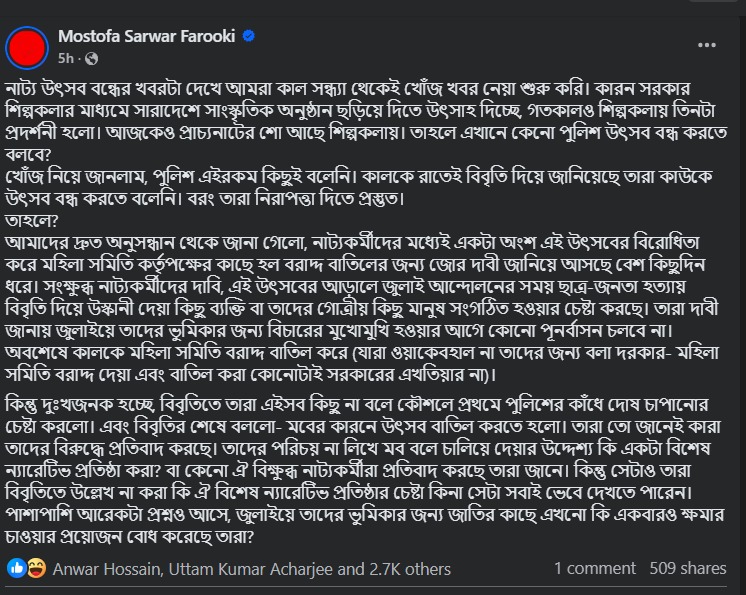Viewport: 746px width, 595px height.
Task: Click the line beginning 'খোঁজ নিয়ে জানলাম'
Action: coord(359,177)
